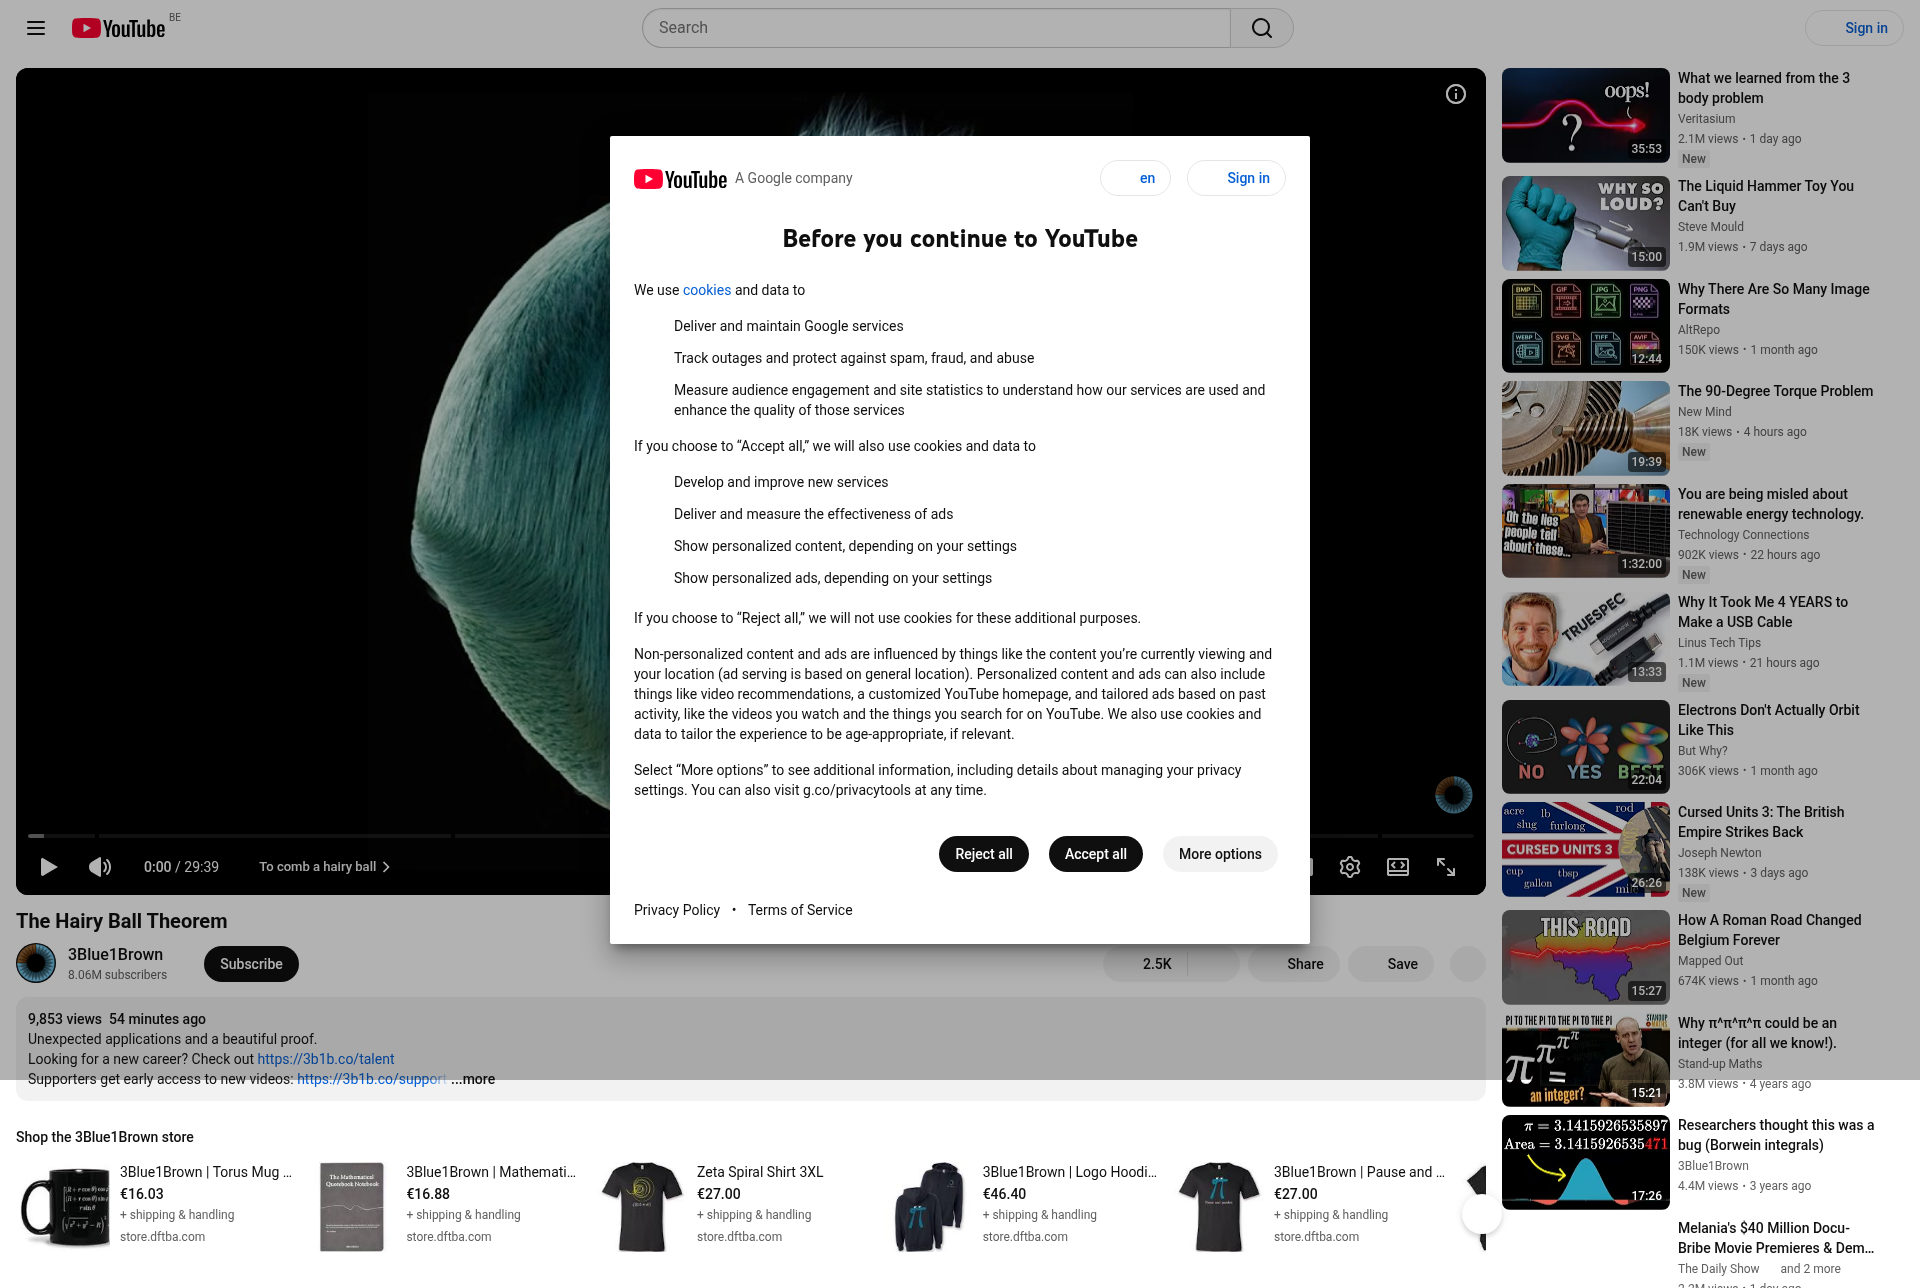Click the search magnifier button
This screenshot has width=1920, height=1288.
1261,28
